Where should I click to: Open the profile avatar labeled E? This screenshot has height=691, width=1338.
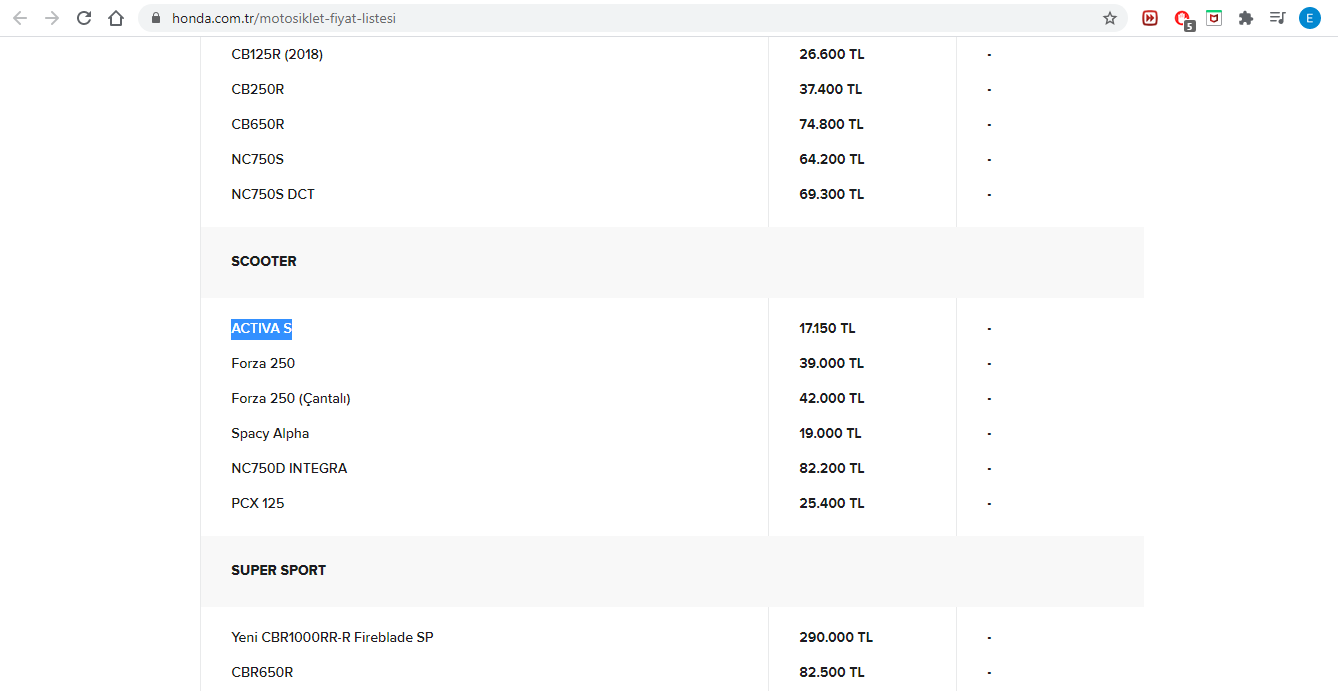pyautogui.click(x=1310, y=18)
